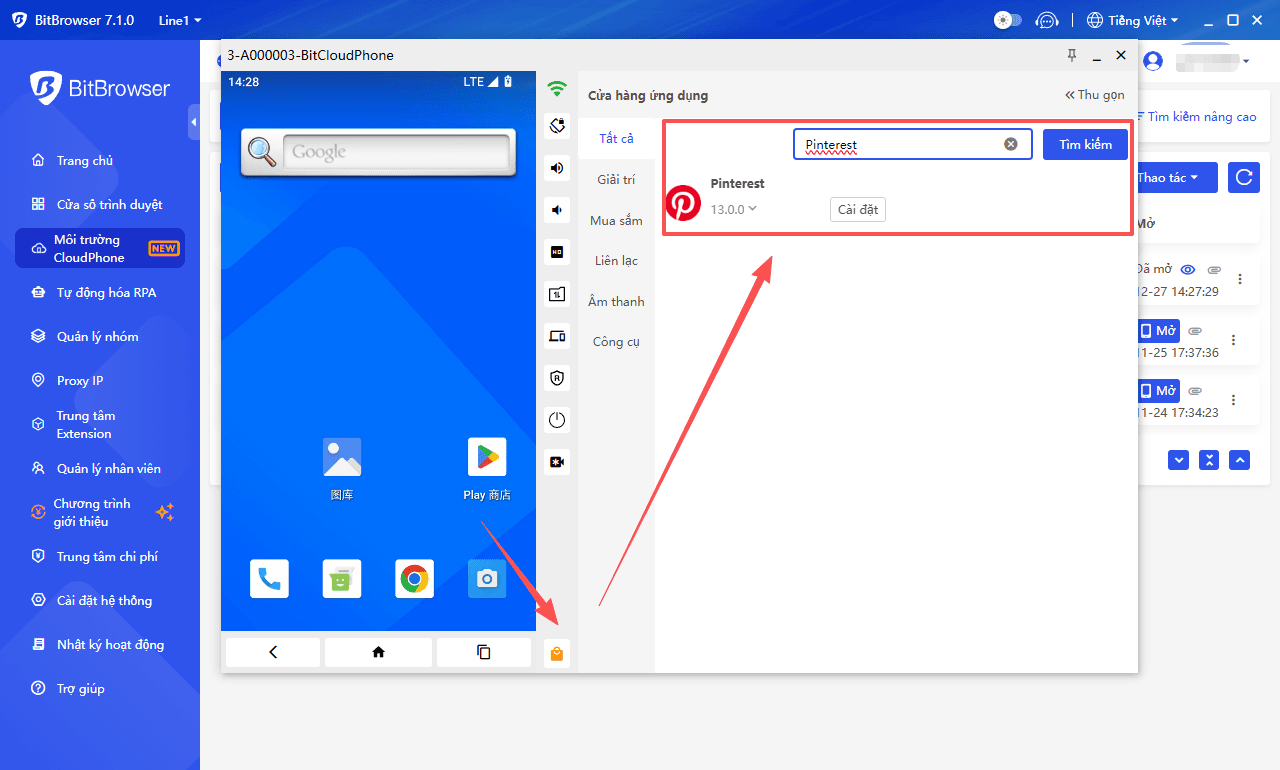Screen dimensions: 1280x770
Task: Click the rotate screen icon
Action: (x=557, y=126)
